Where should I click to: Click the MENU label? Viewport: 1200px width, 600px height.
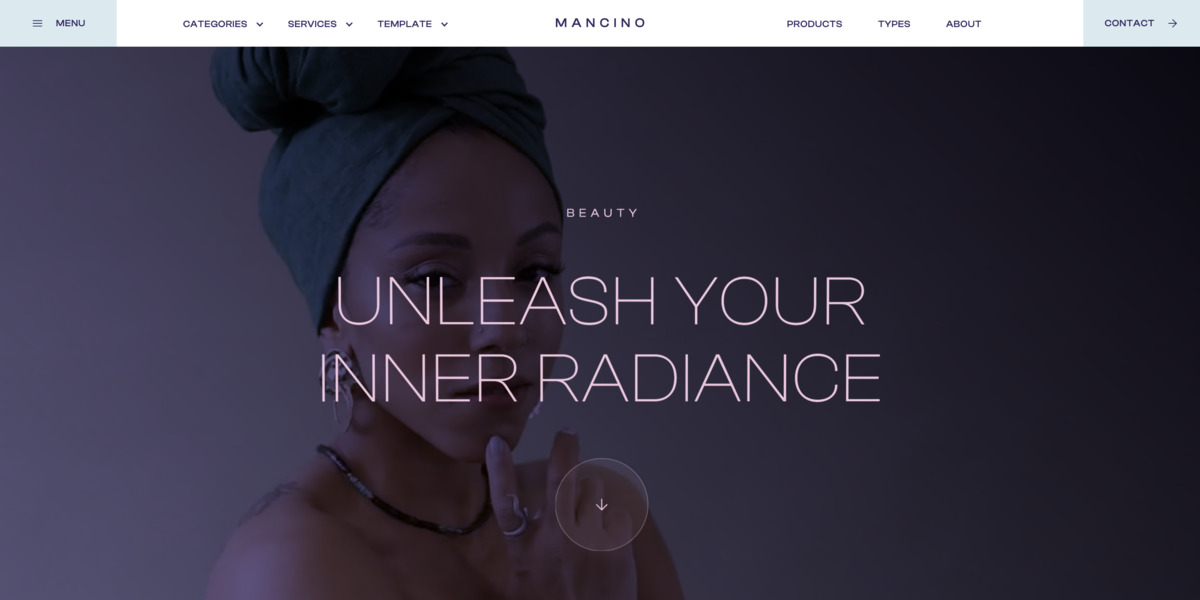point(70,23)
